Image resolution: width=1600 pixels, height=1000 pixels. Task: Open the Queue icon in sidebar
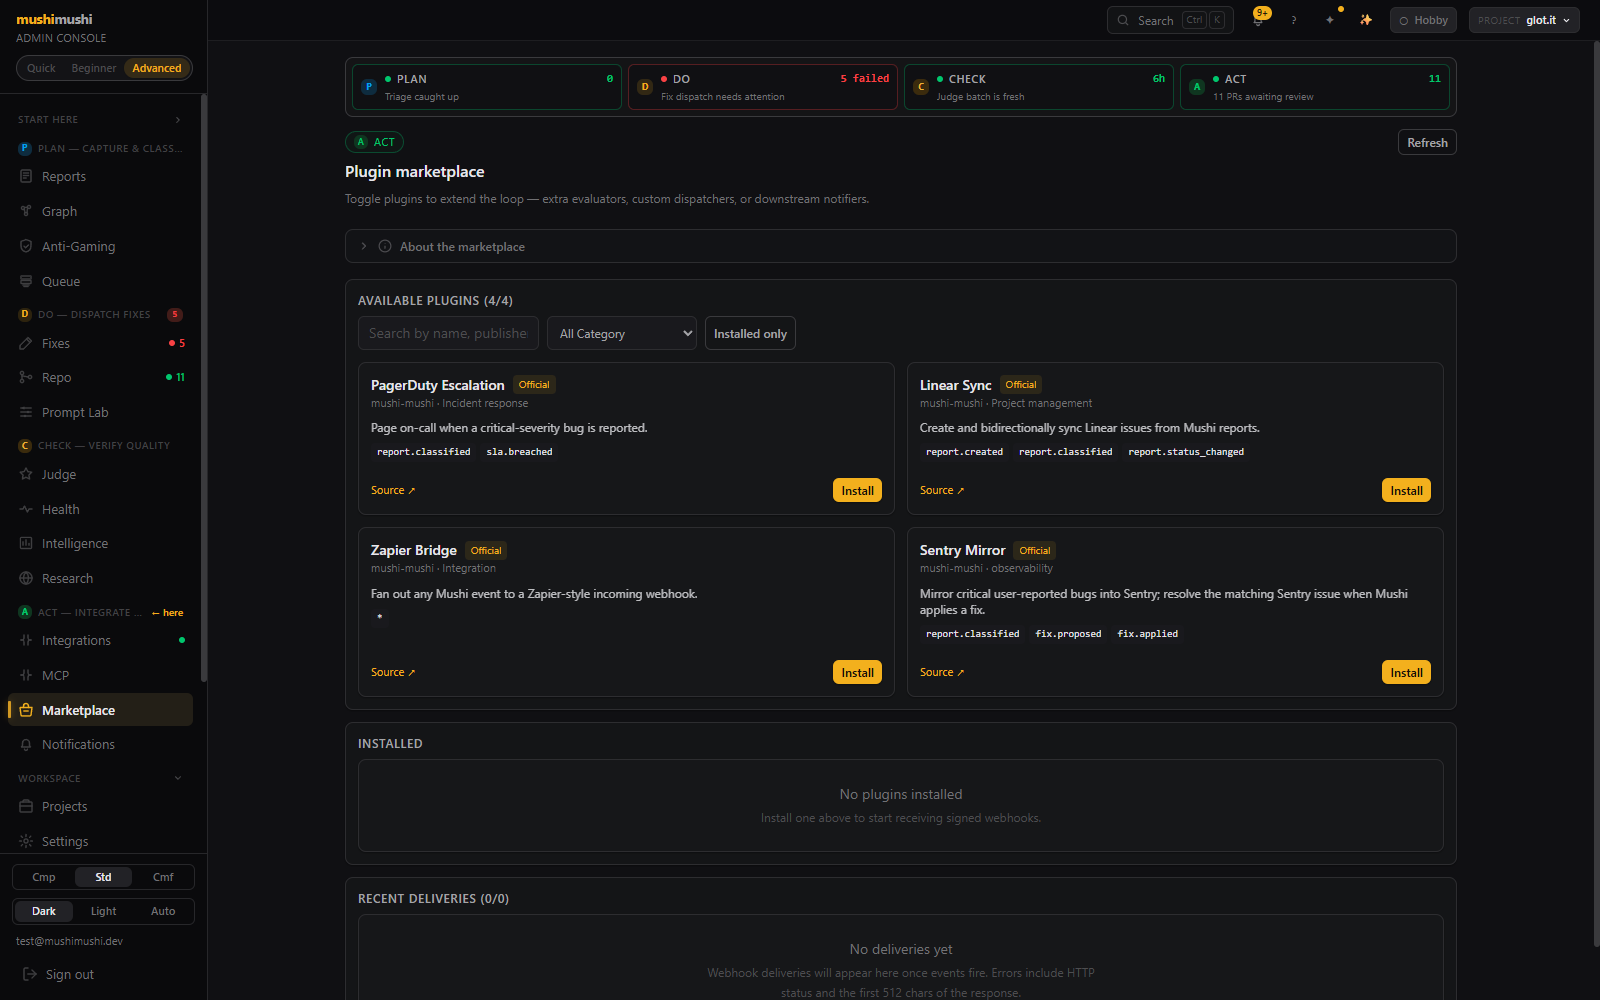(26, 281)
